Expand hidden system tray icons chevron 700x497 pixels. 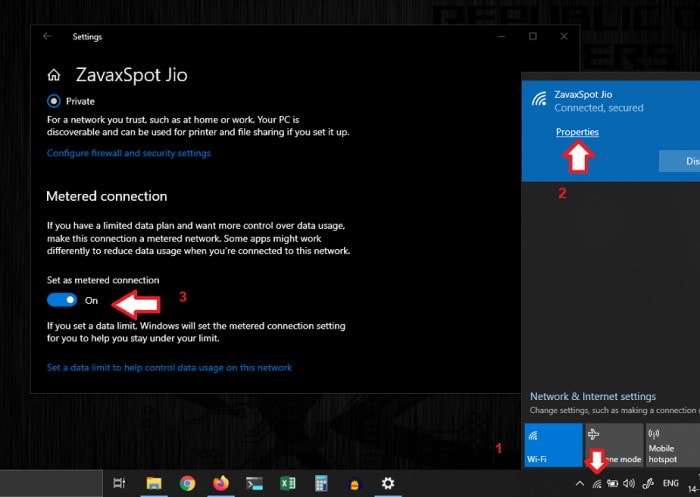[x=579, y=483]
